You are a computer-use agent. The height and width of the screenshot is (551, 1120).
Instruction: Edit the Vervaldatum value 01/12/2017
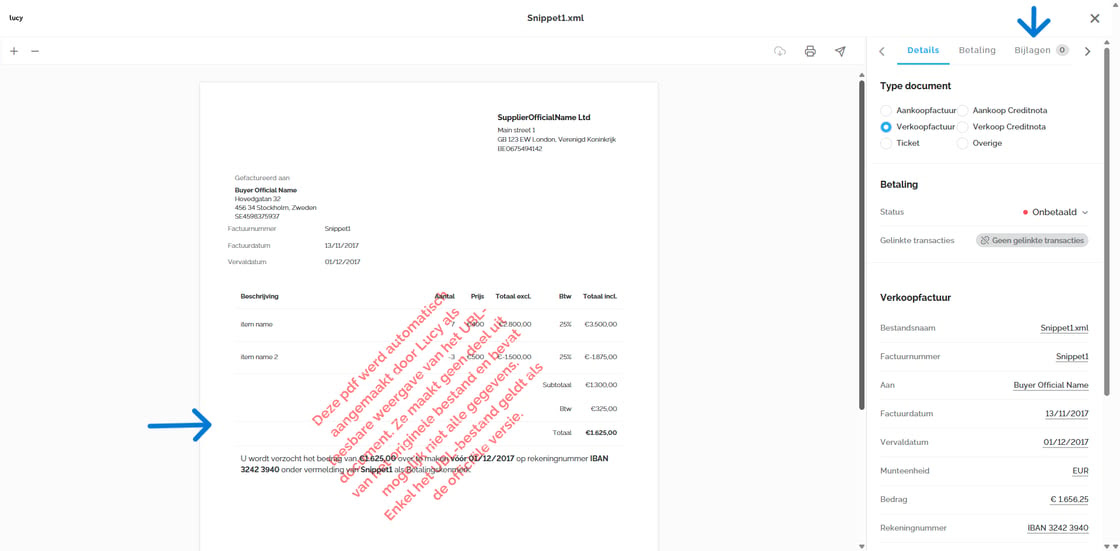coord(1066,442)
